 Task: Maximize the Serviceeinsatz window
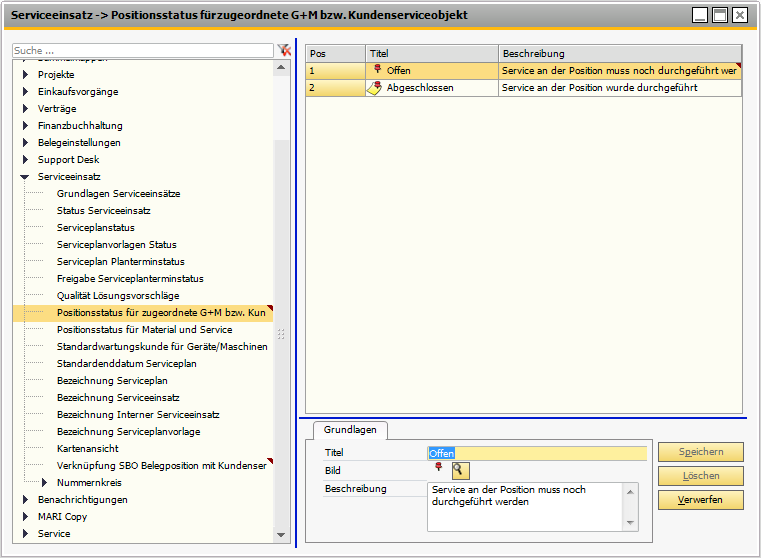(x=720, y=15)
